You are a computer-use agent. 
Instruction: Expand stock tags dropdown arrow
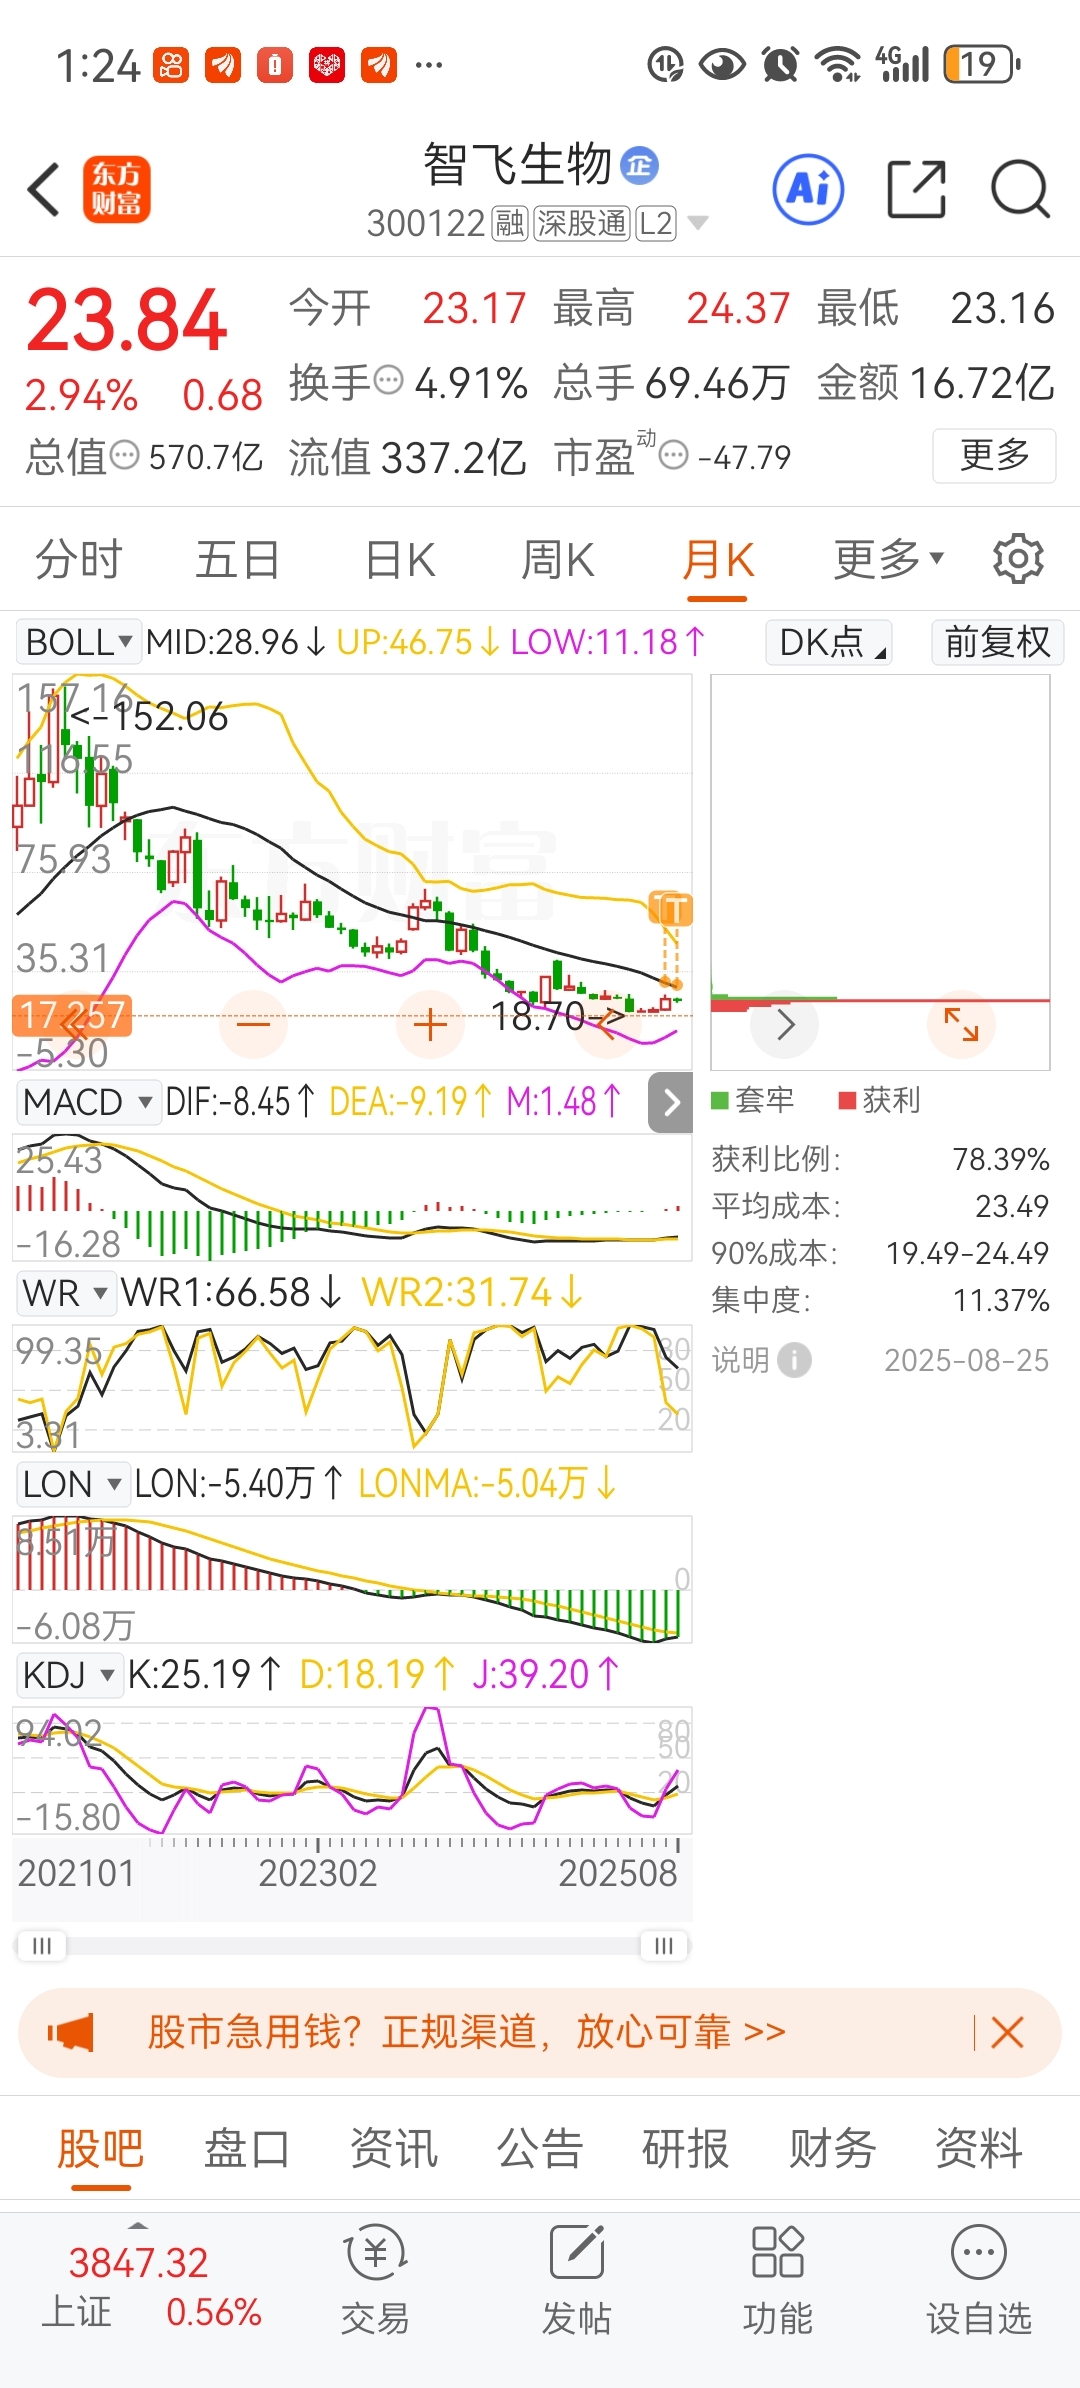698,223
